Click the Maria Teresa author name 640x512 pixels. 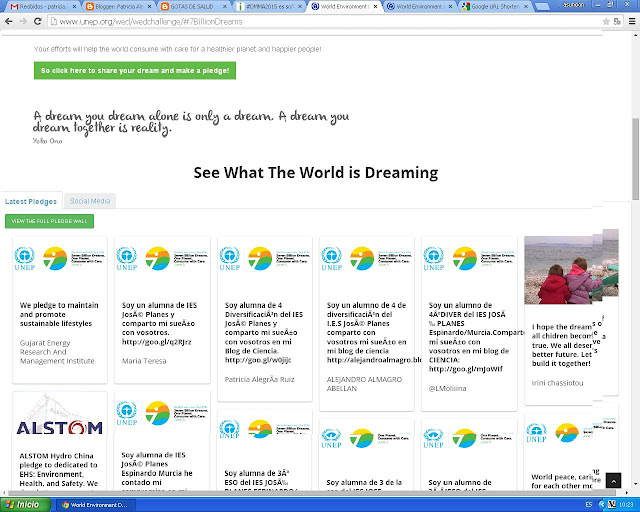(144, 361)
